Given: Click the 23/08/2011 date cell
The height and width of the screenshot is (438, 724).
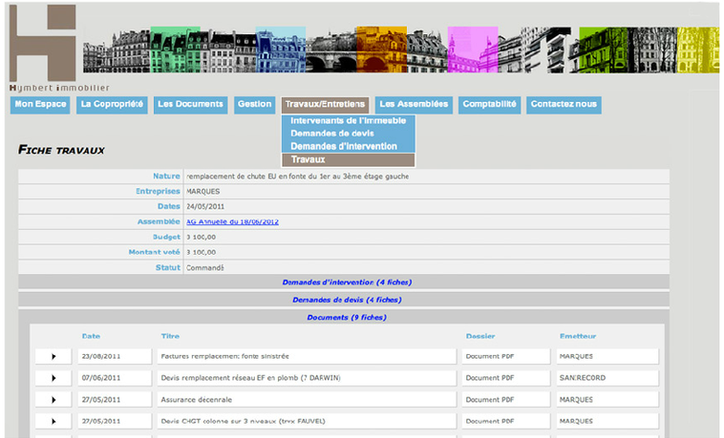Looking at the screenshot, I should point(115,356).
